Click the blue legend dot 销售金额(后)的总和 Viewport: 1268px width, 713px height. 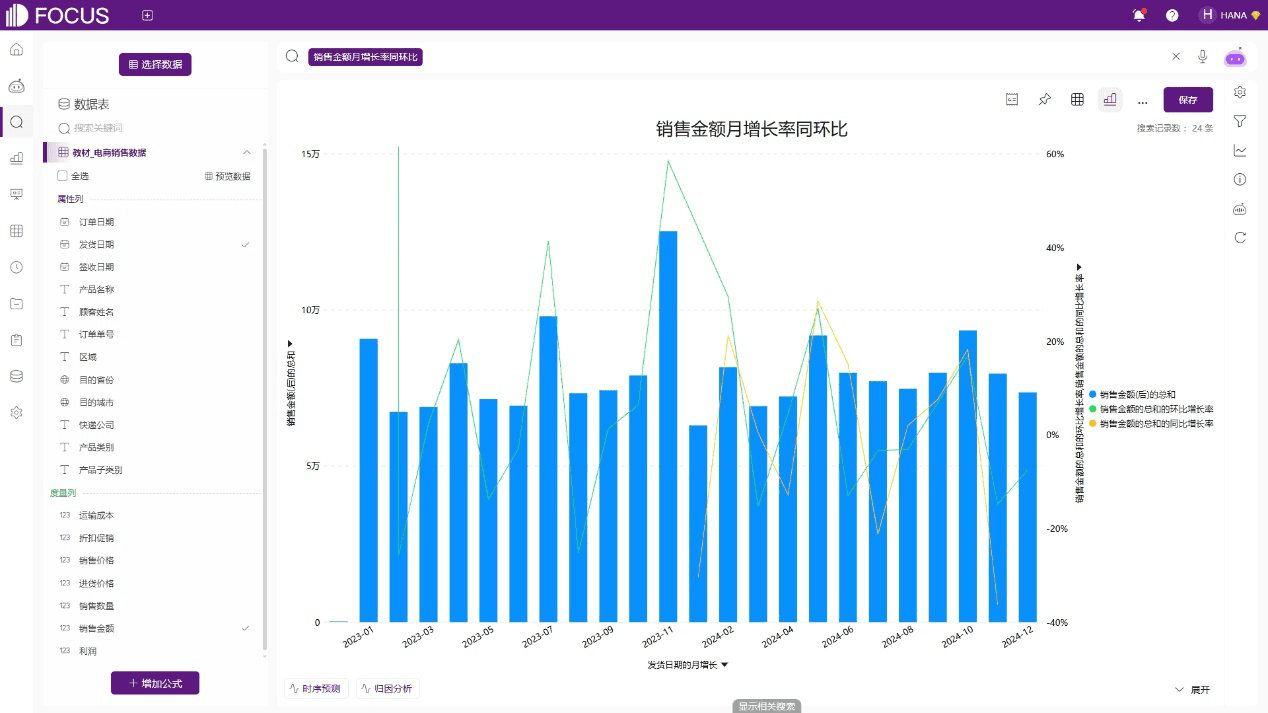click(1093, 395)
